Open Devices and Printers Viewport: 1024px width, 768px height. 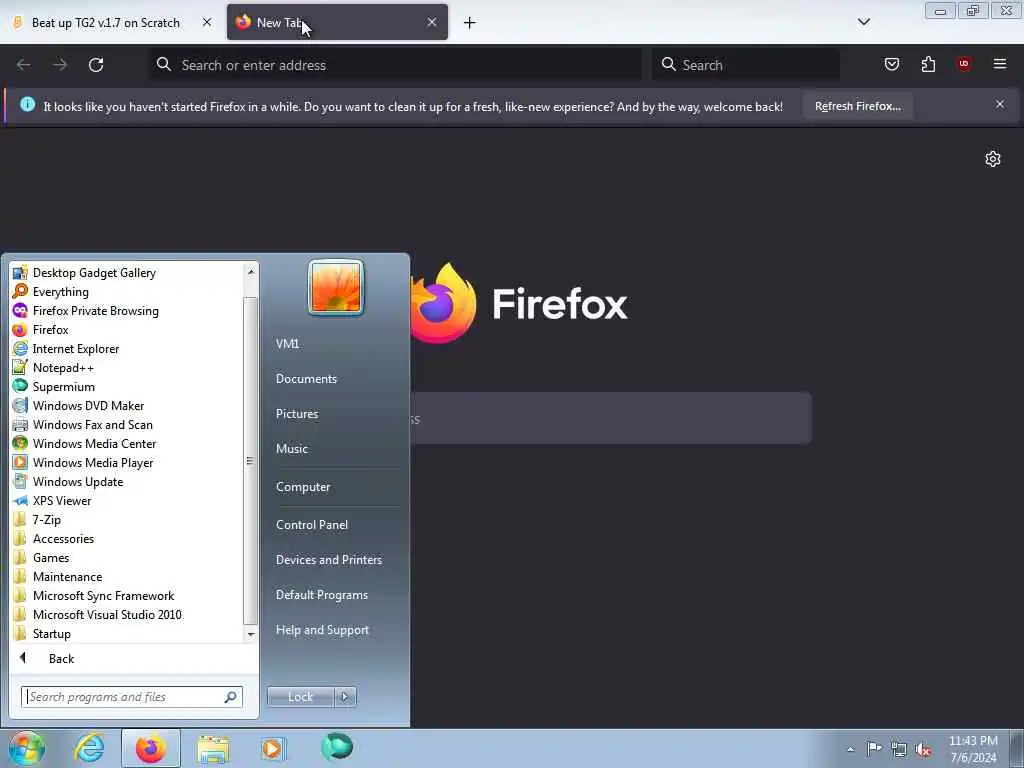point(328,560)
